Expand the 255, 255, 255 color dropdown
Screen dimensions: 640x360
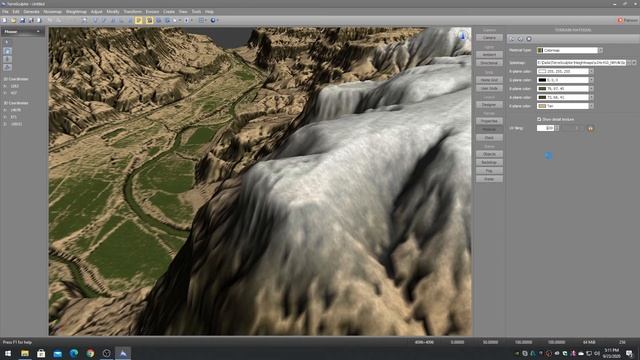coord(591,71)
